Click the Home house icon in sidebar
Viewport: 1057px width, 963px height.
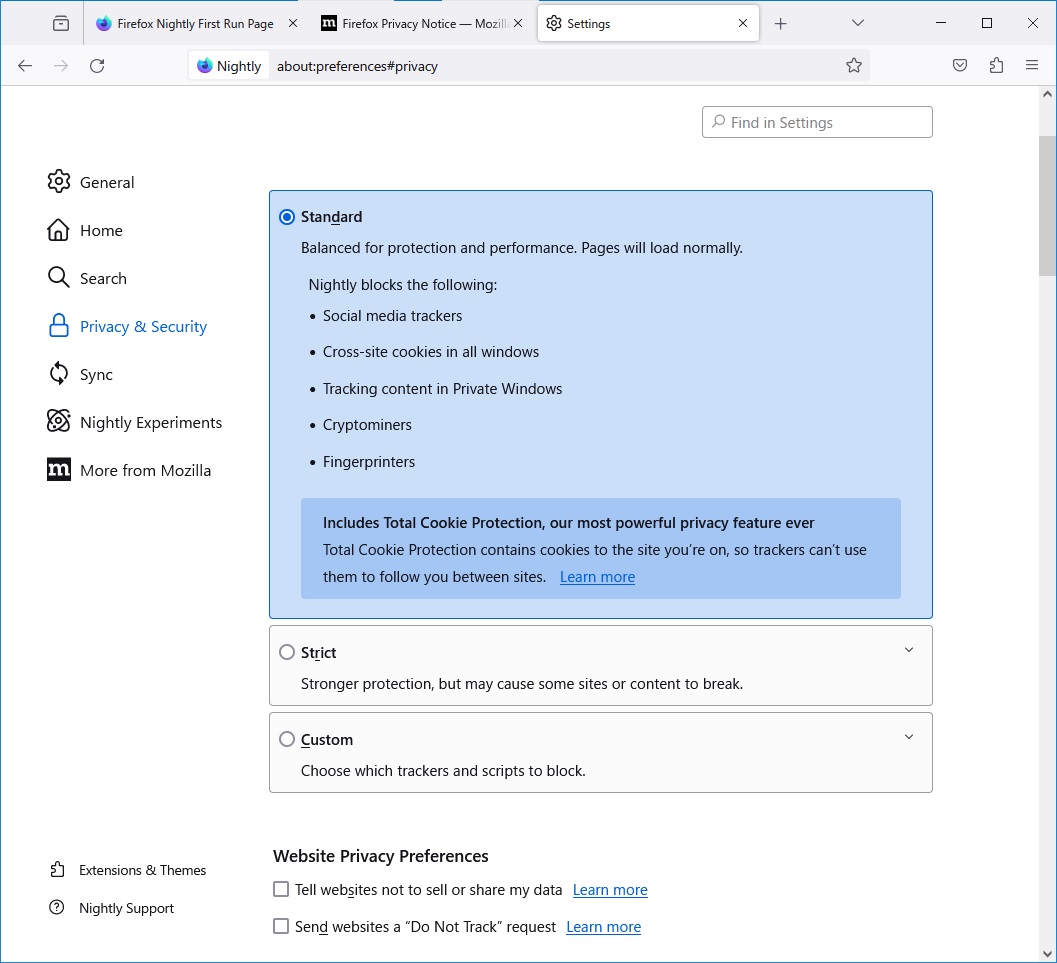point(59,230)
